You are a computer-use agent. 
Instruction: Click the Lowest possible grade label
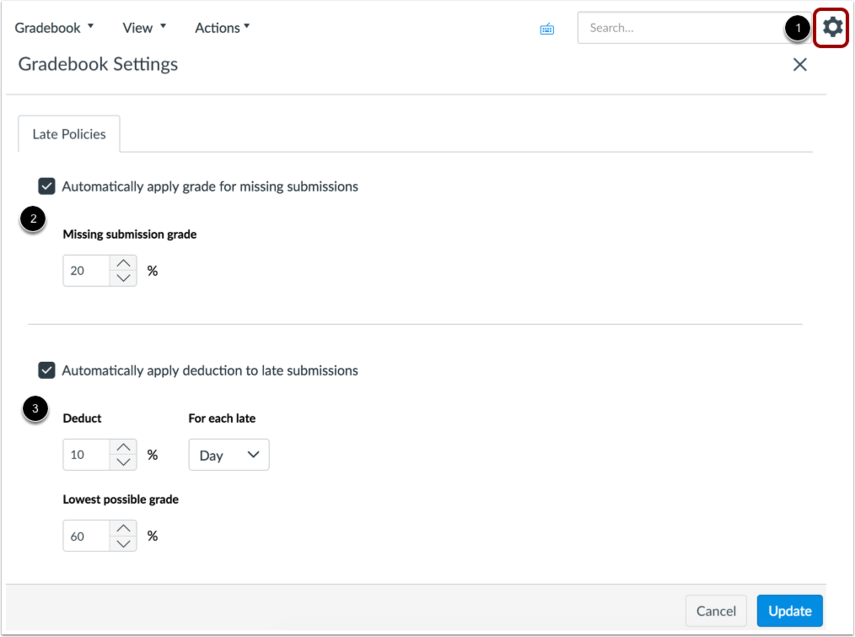121,500
